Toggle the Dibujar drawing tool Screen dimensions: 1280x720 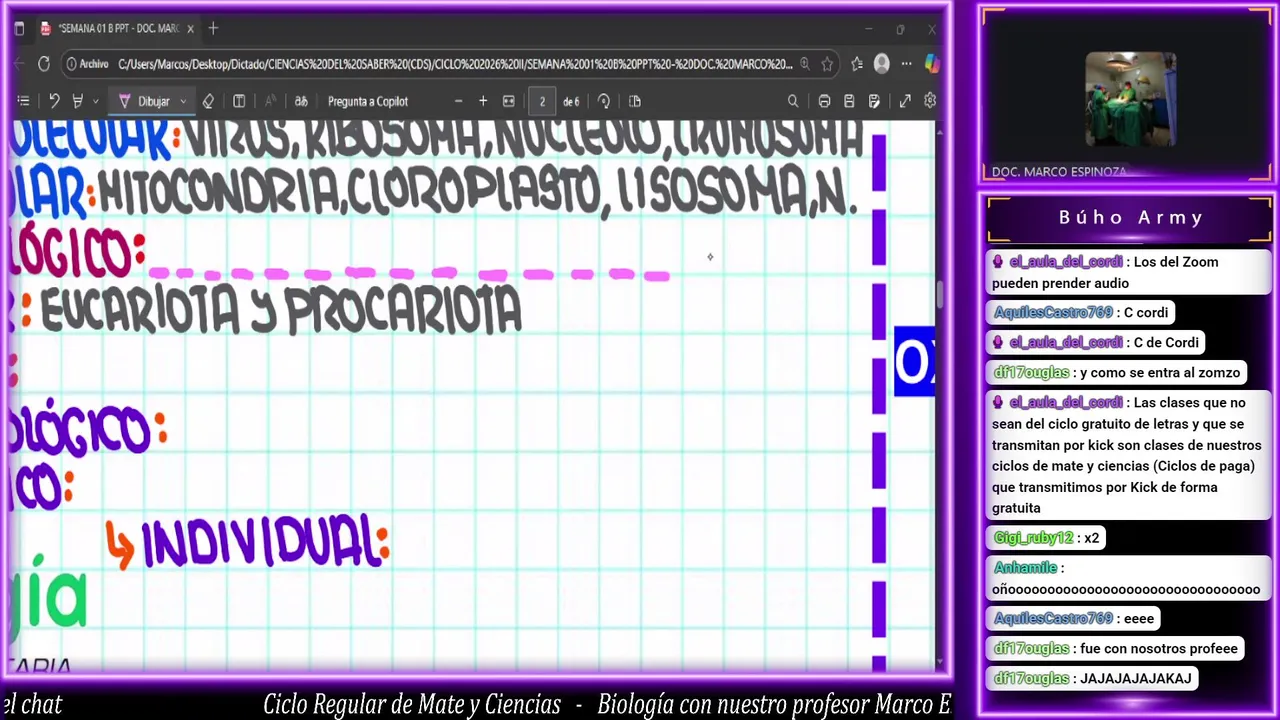tap(144, 101)
